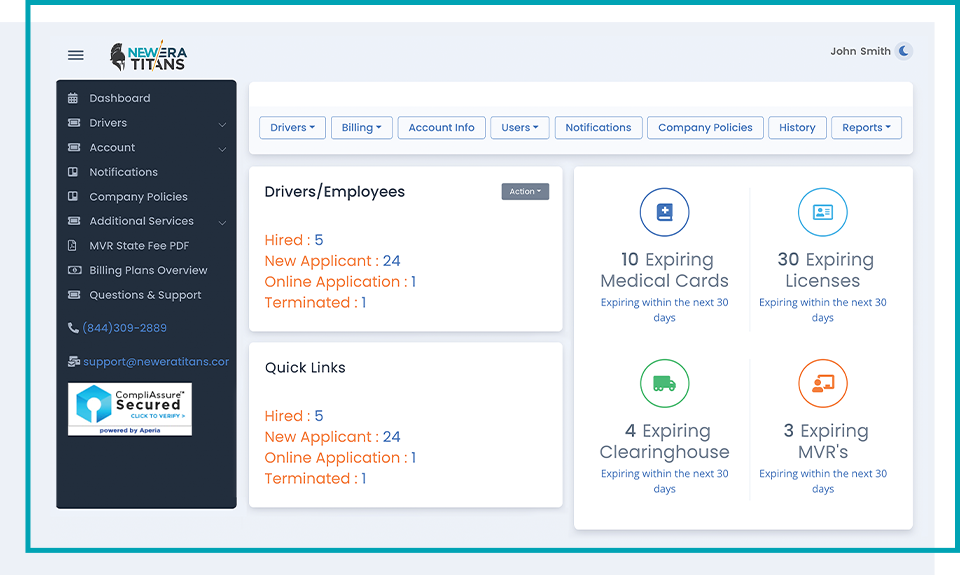960x575 pixels.
Task: Select Drivers in the sidebar menu
Action: pyautogui.click(x=108, y=122)
